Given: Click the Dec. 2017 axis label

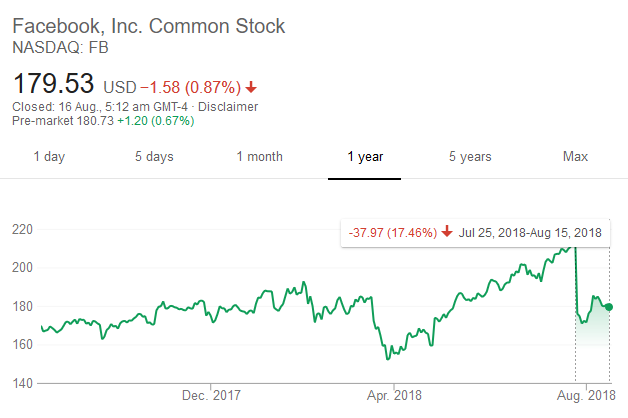Looking at the screenshot, I should pos(210,394).
